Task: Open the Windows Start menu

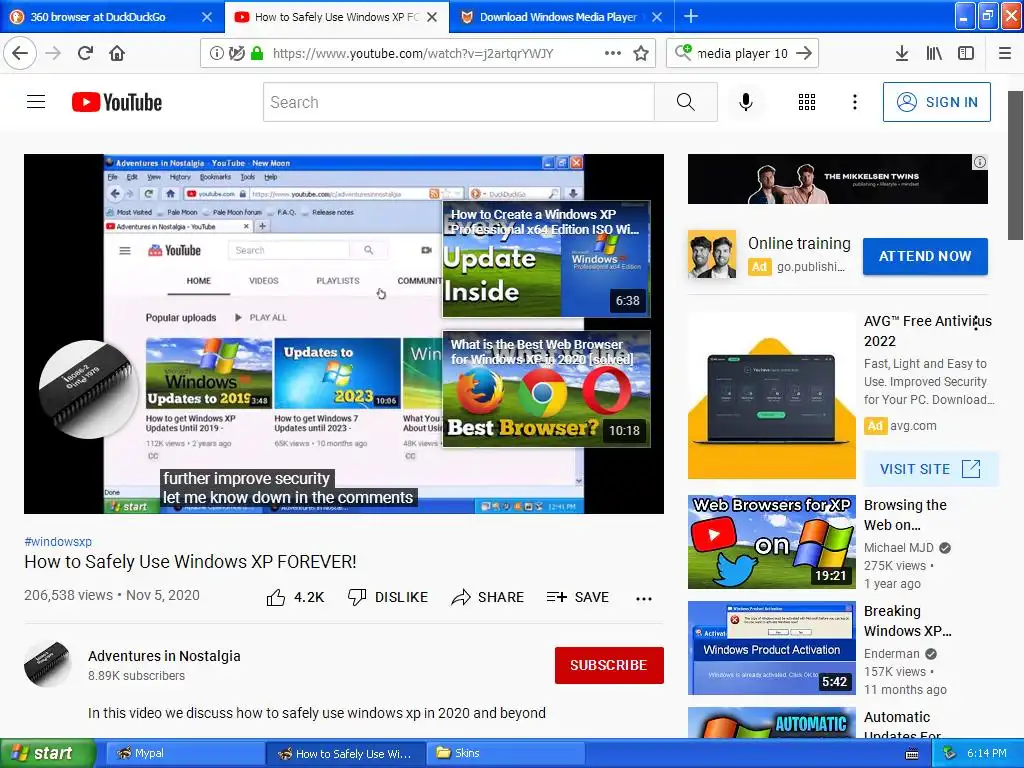Action: [48, 753]
